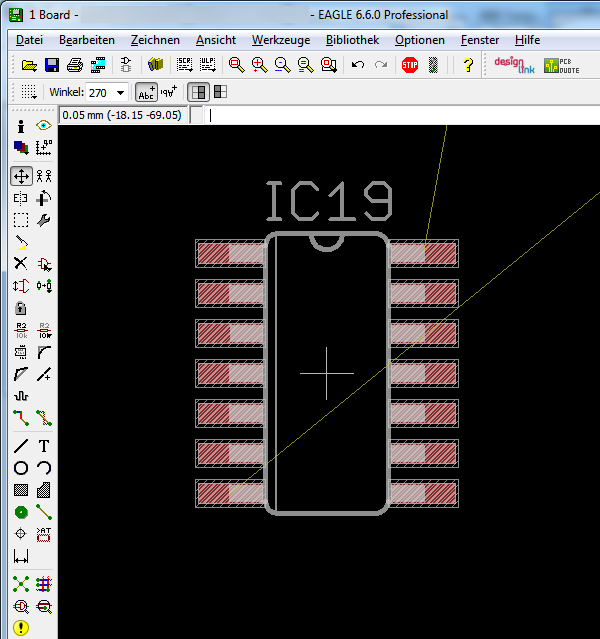This screenshot has width=600, height=639.
Task: Open the Bearbeiten menu
Action: click(87, 40)
